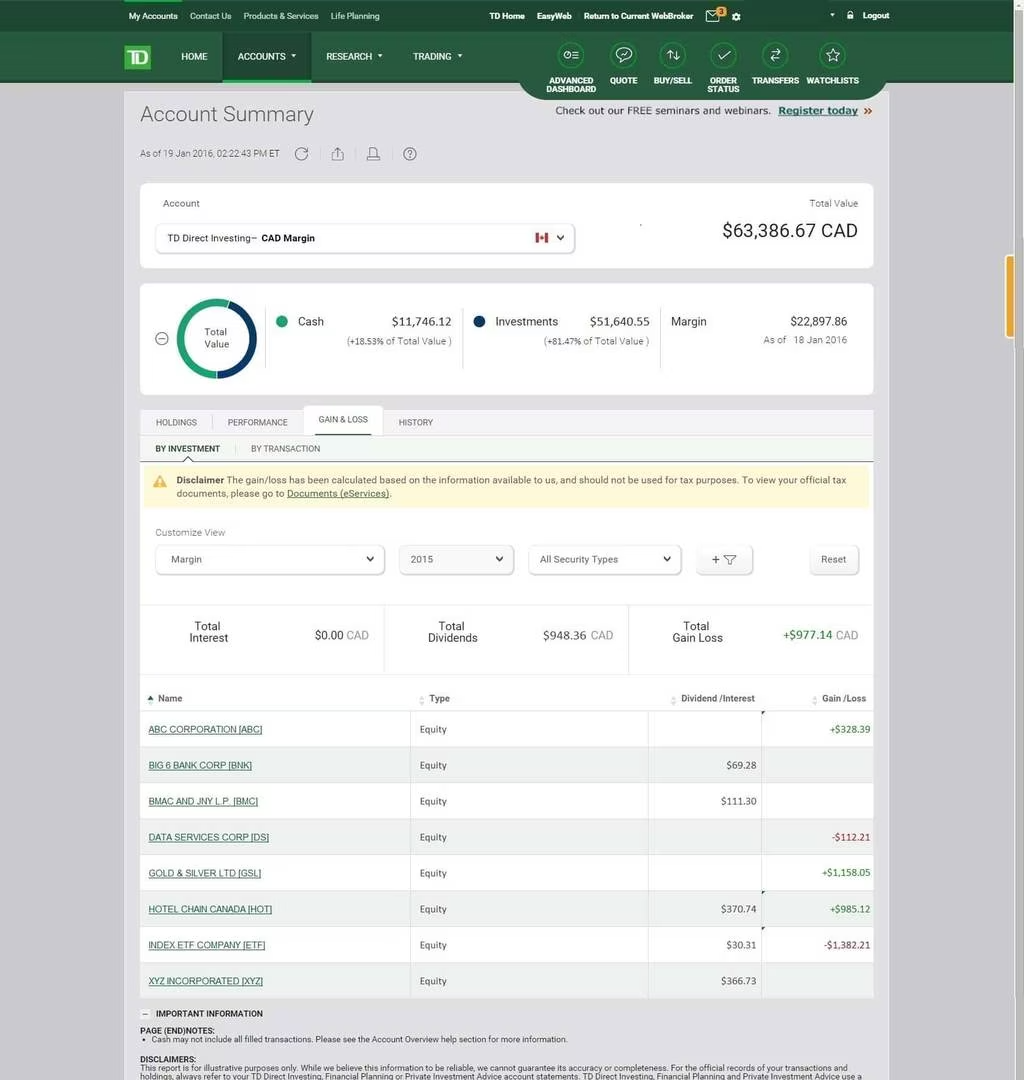Click the Register today link
1024x1080 pixels.
pyautogui.click(x=818, y=111)
